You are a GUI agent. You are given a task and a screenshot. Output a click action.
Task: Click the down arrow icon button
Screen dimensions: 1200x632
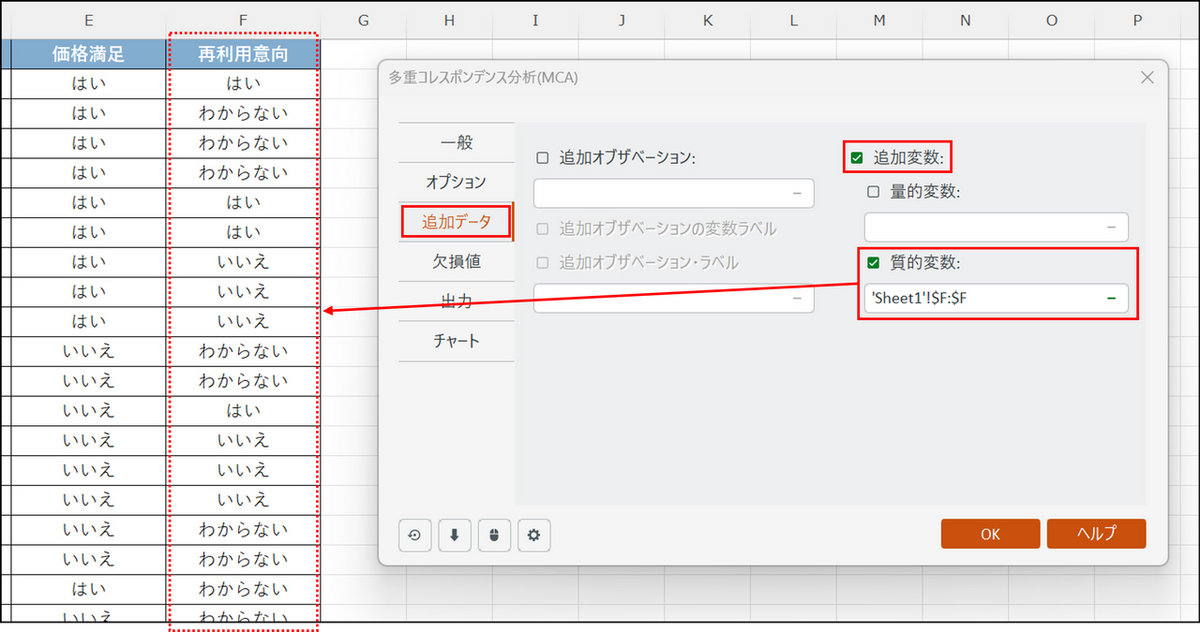(454, 535)
